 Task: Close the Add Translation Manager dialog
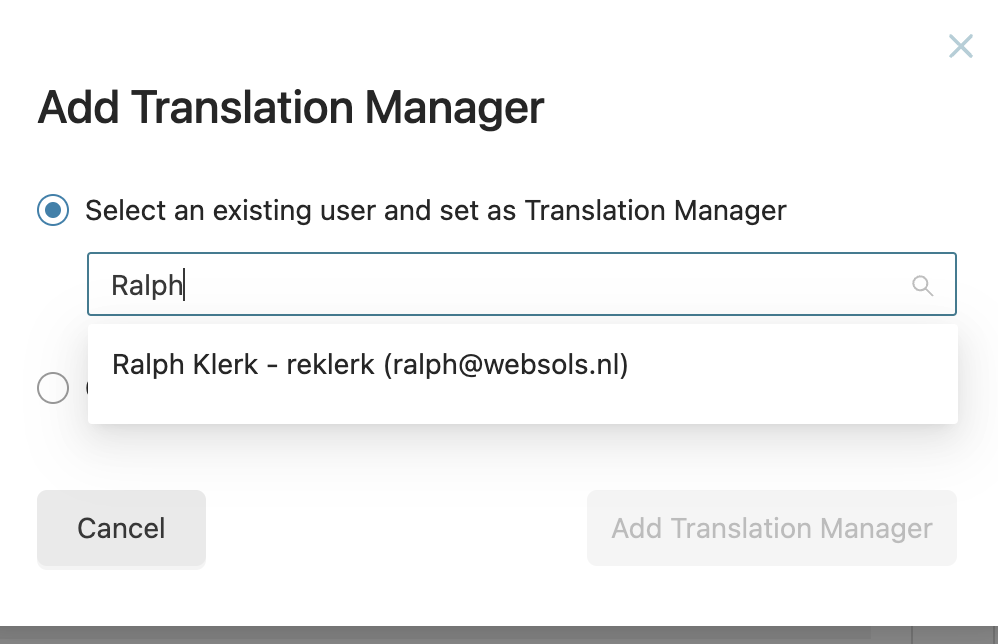960,46
